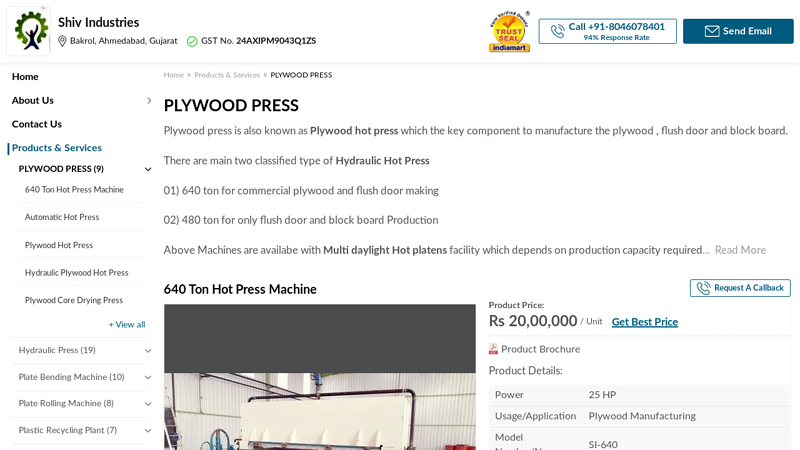
Task: Go to the Home menu item
Action: 25,77
